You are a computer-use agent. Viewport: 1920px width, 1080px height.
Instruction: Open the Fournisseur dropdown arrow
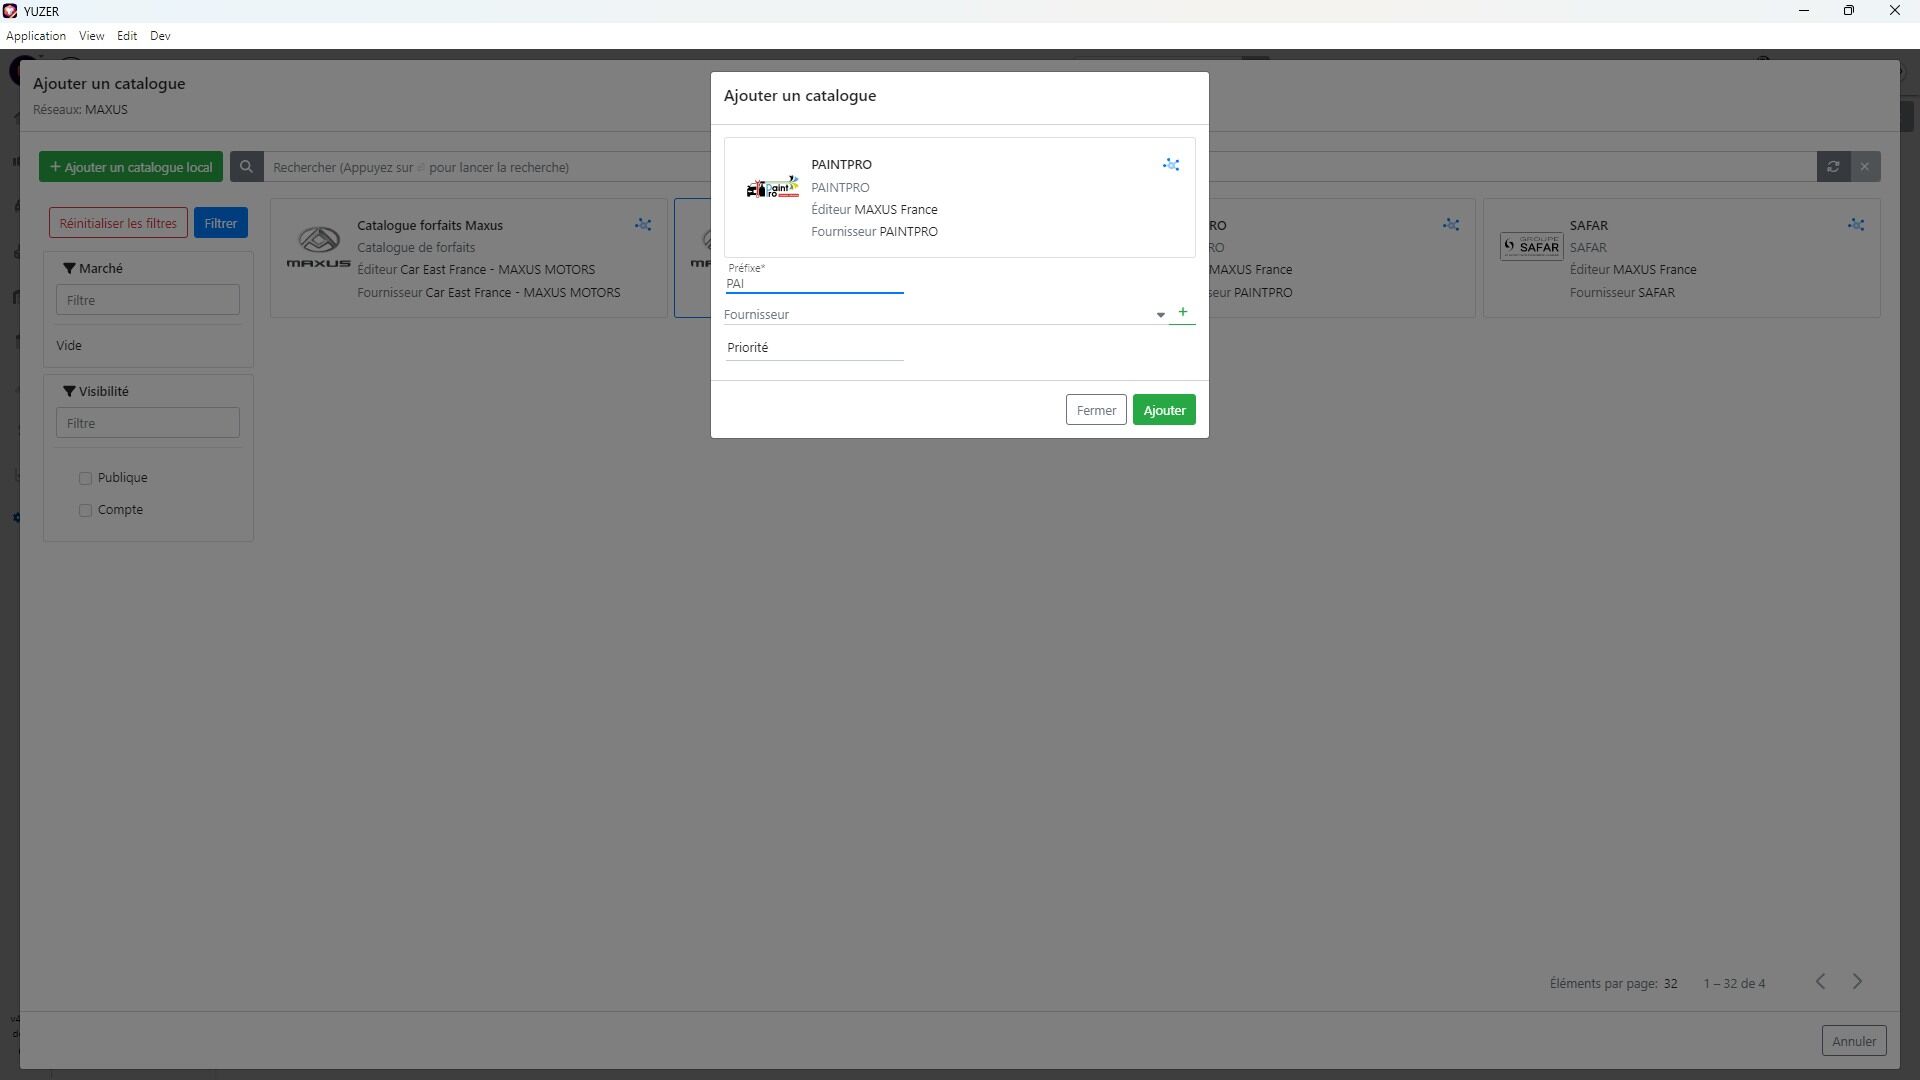pos(1160,315)
